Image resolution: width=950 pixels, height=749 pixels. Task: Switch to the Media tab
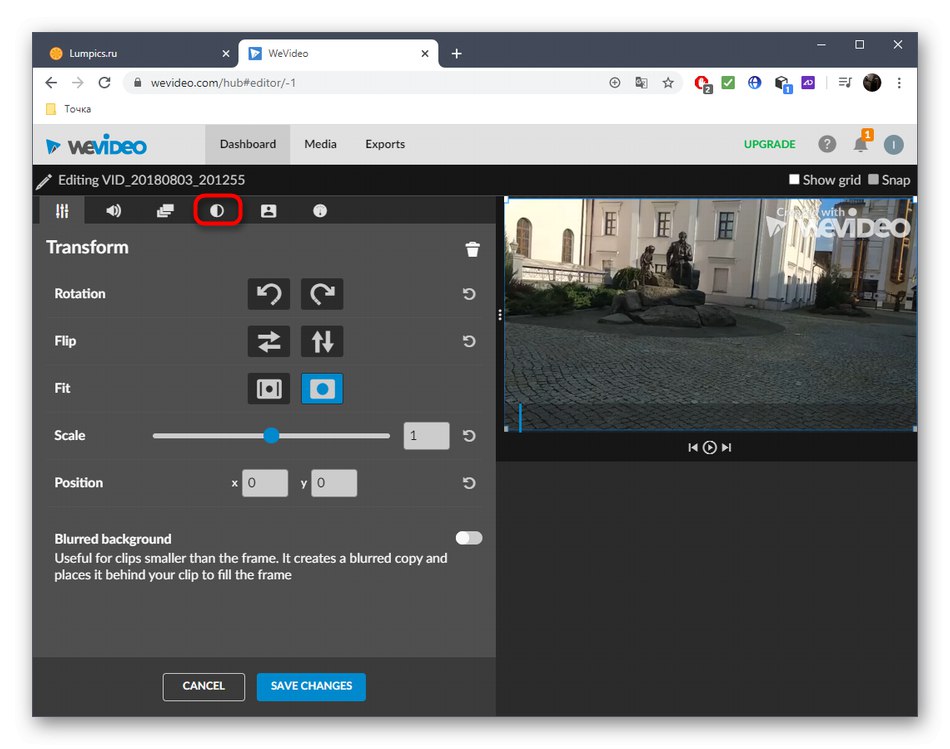pos(320,144)
